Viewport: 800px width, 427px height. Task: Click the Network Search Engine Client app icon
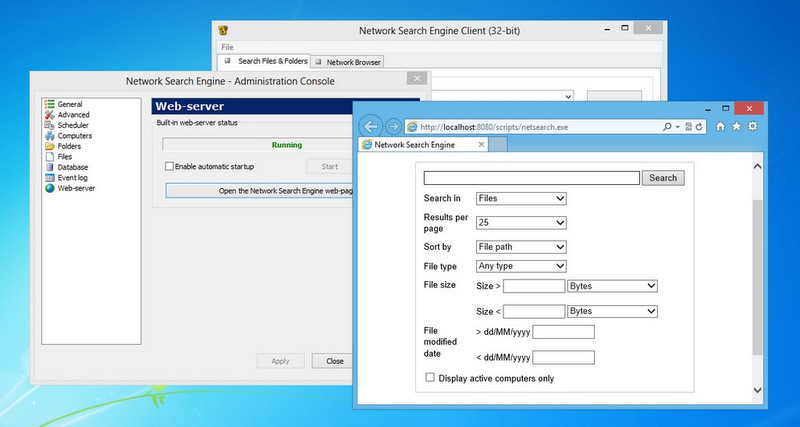click(223, 30)
